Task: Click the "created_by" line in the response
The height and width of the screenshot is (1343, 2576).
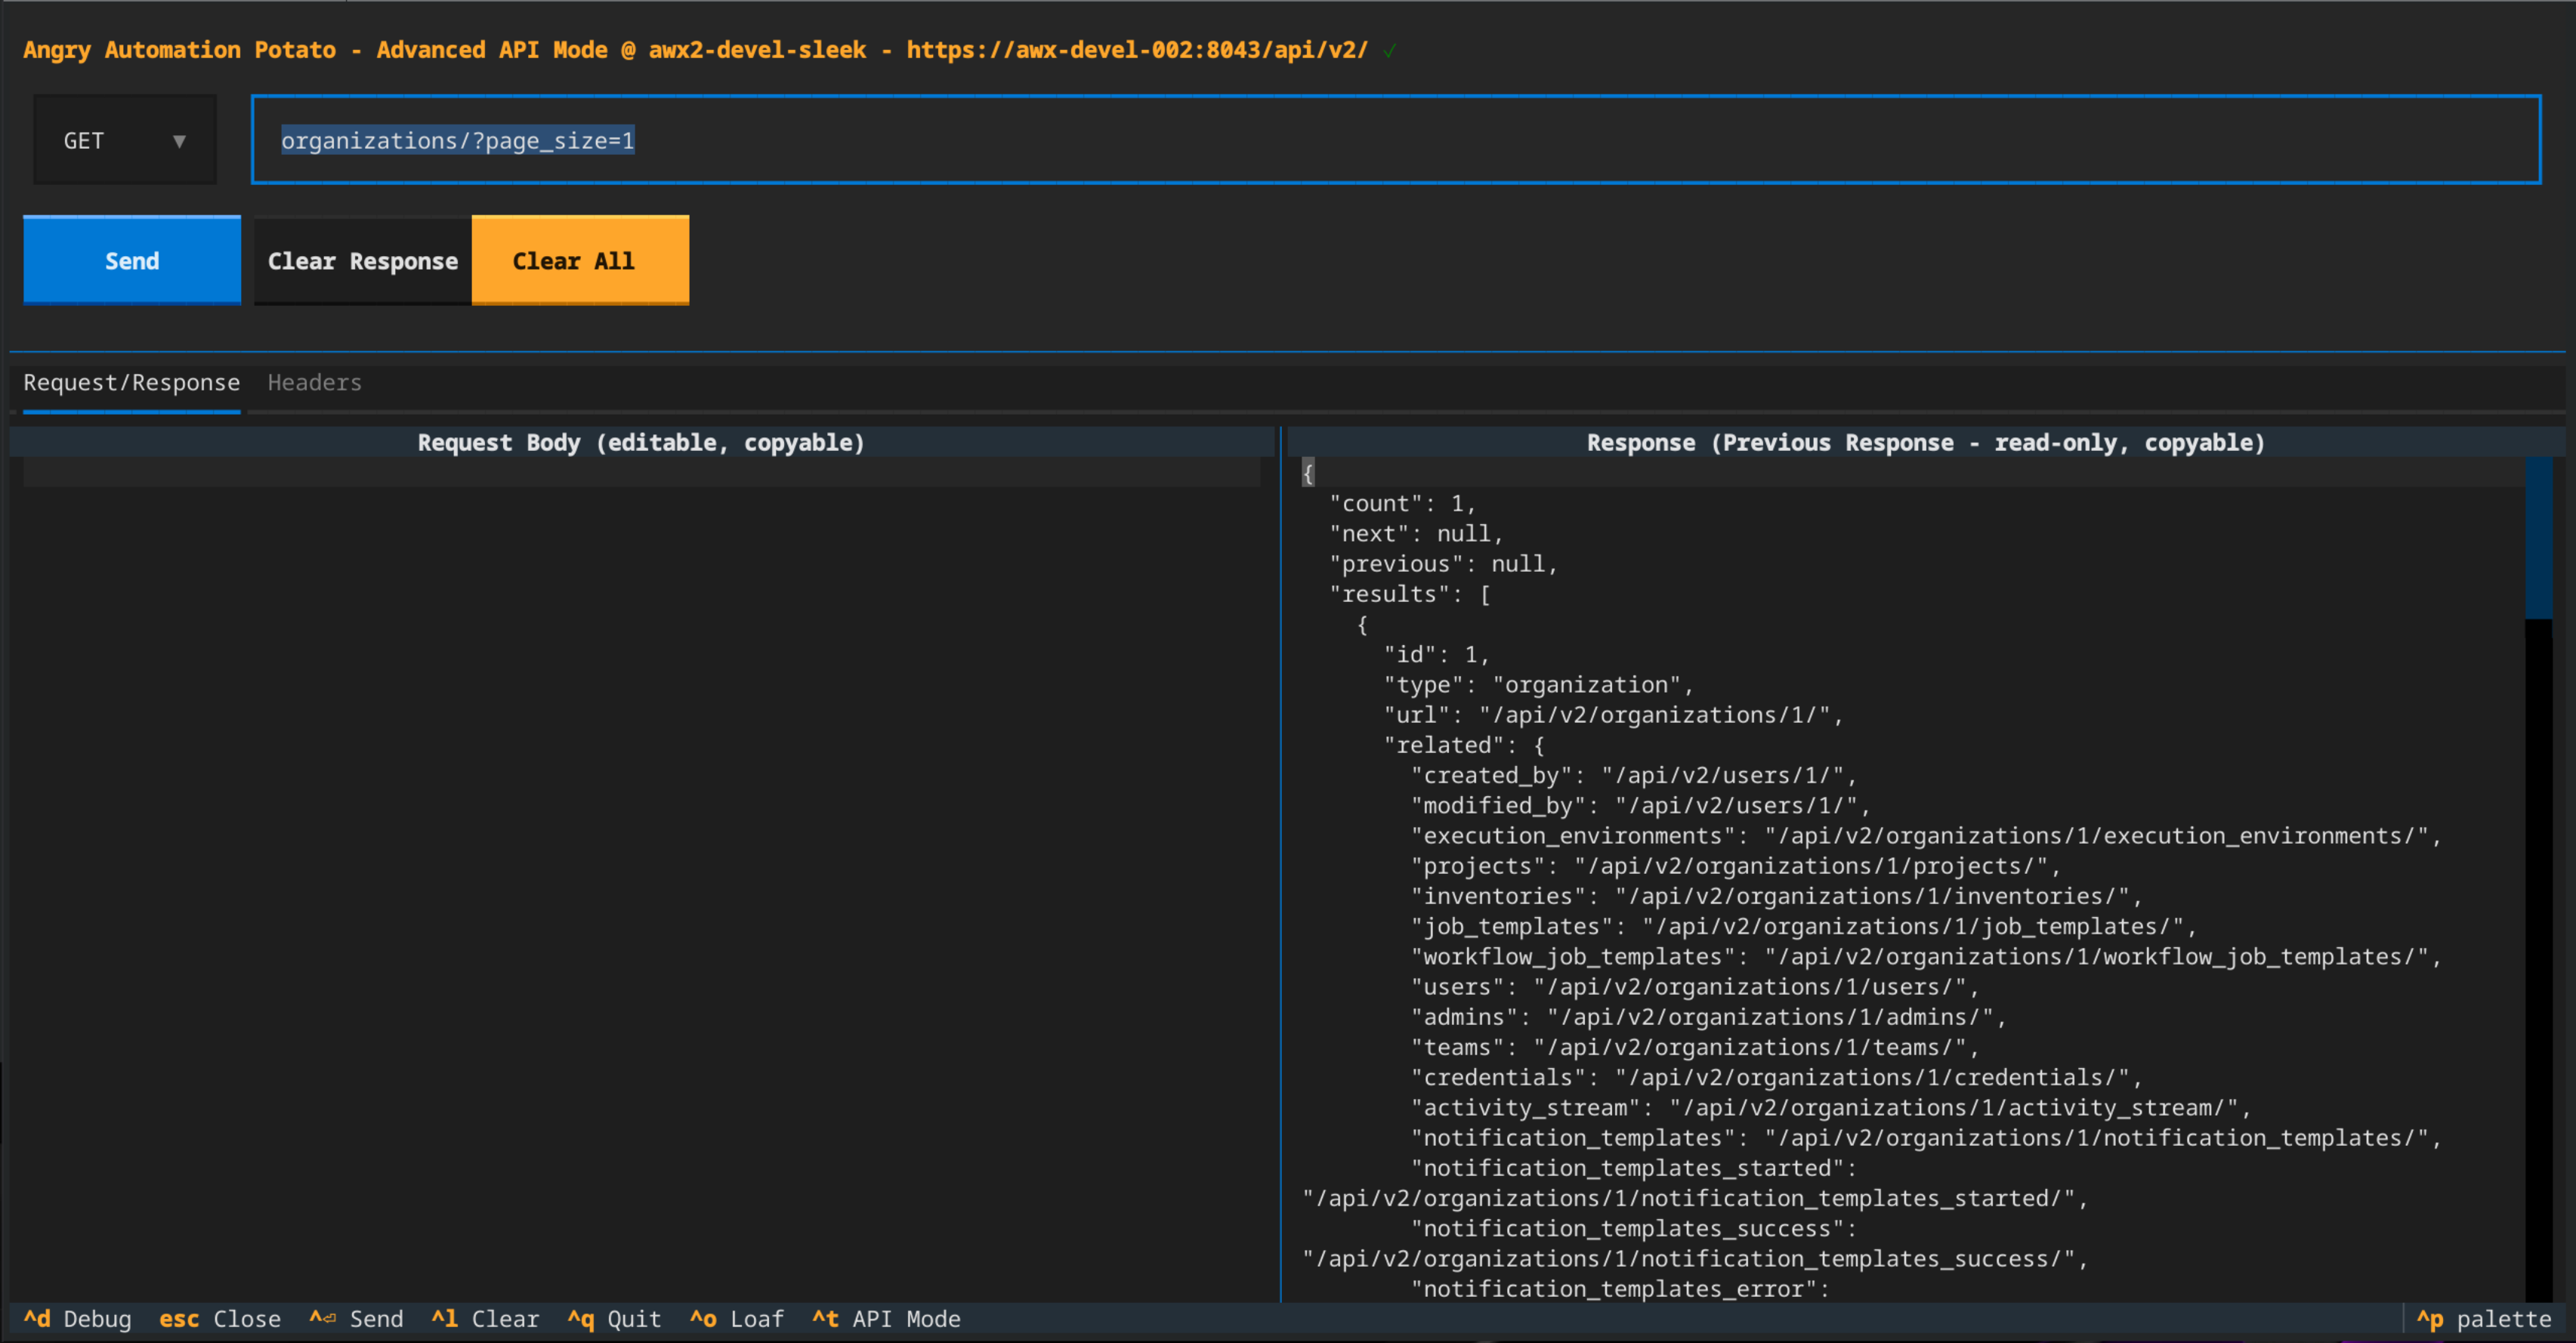Action: [1633, 775]
